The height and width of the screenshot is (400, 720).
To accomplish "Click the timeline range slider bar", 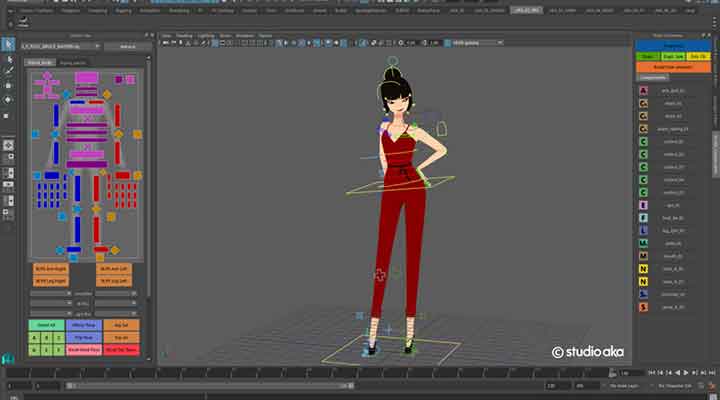I will (300, 385).
